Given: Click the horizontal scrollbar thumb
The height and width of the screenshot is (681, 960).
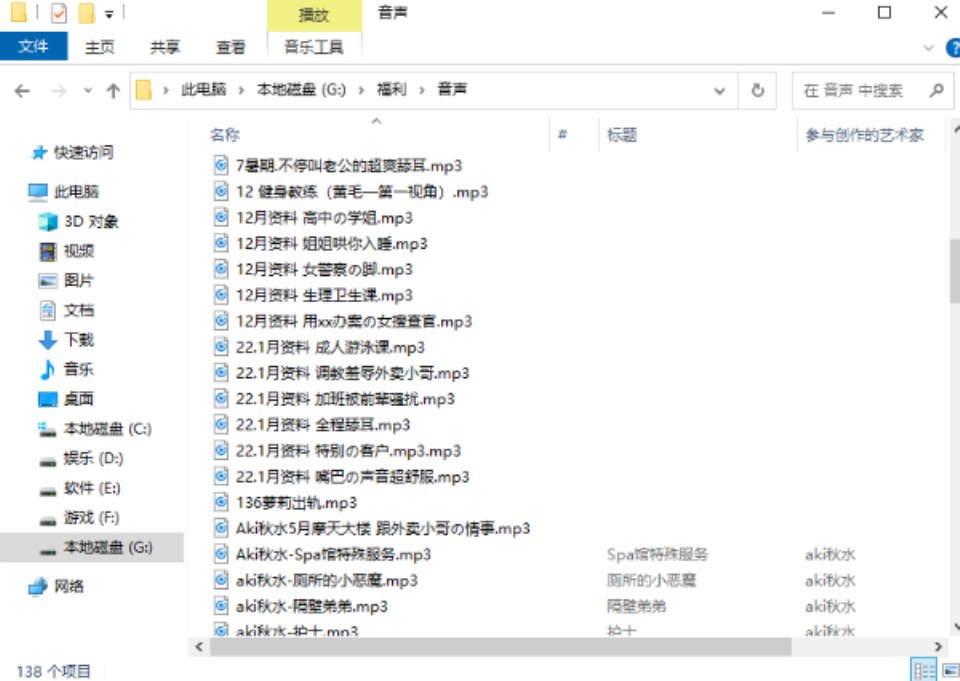Looking at the screenshot, I should click(x=500, y=646).
